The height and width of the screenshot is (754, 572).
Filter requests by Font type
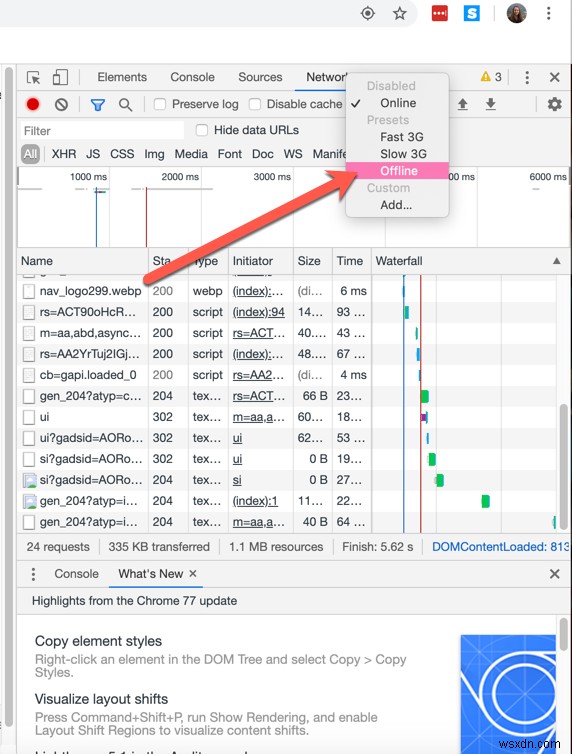click(x=230, y=154)
